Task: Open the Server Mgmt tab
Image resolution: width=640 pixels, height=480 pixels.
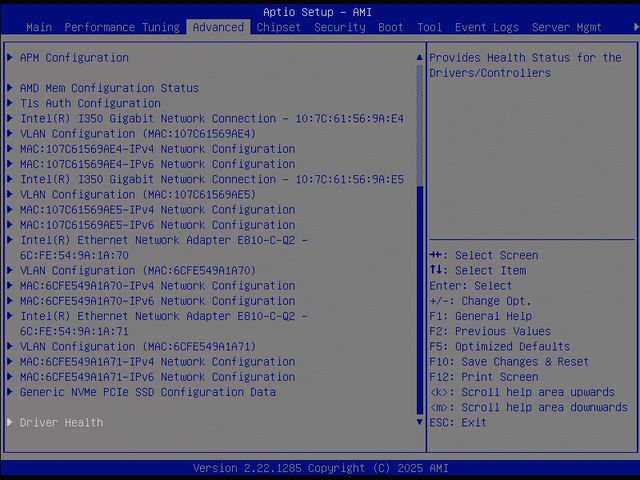Action: click(x=566, y=27)
